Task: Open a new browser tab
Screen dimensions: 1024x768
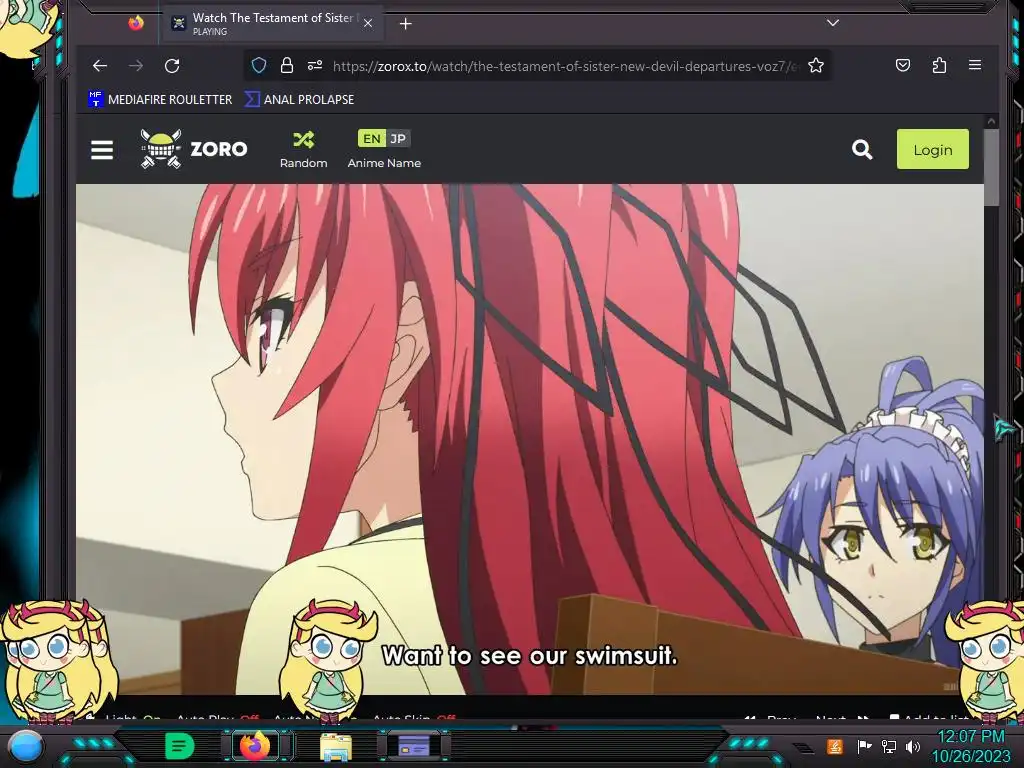Action: click(406, 24)
